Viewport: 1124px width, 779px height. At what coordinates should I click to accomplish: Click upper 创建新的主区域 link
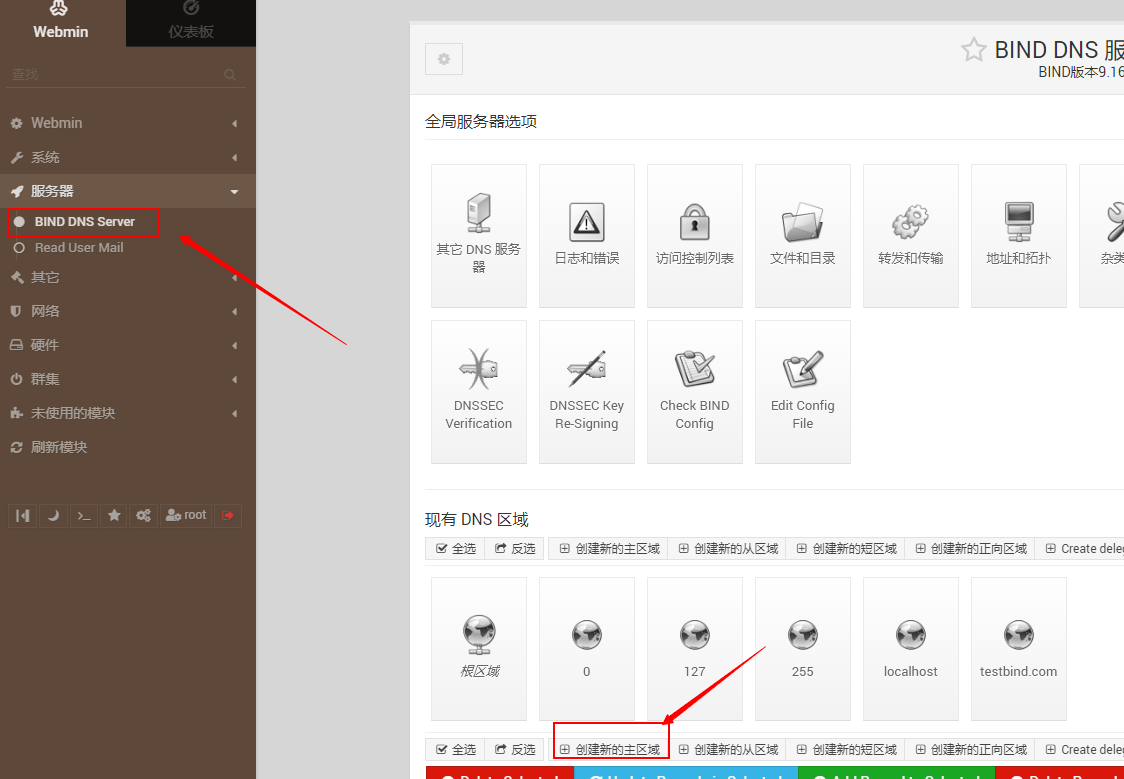609,548
